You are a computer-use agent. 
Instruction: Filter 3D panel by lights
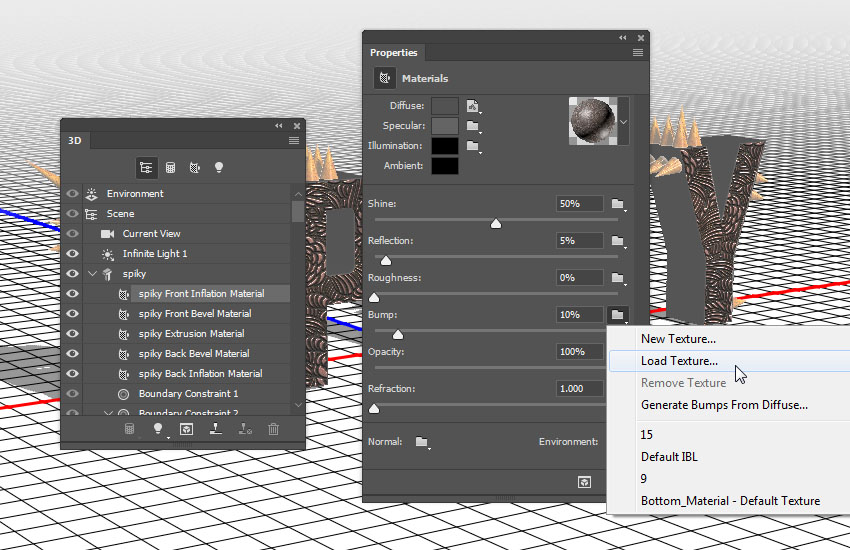pyautogui.click(x=219, y=167)
